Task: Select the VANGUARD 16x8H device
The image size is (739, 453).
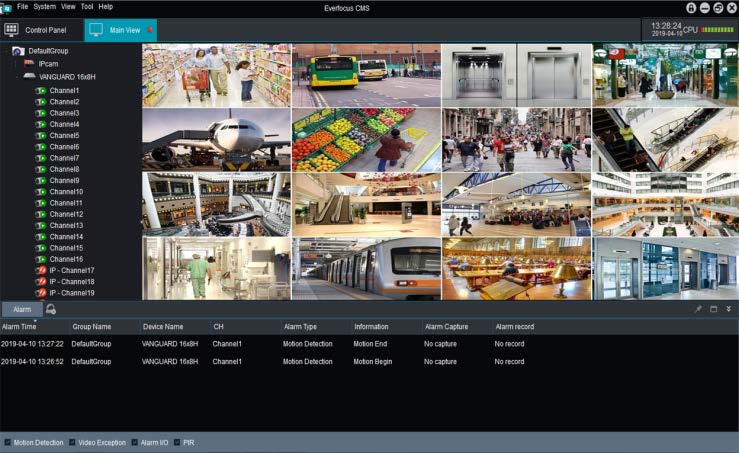Action: 67,77
